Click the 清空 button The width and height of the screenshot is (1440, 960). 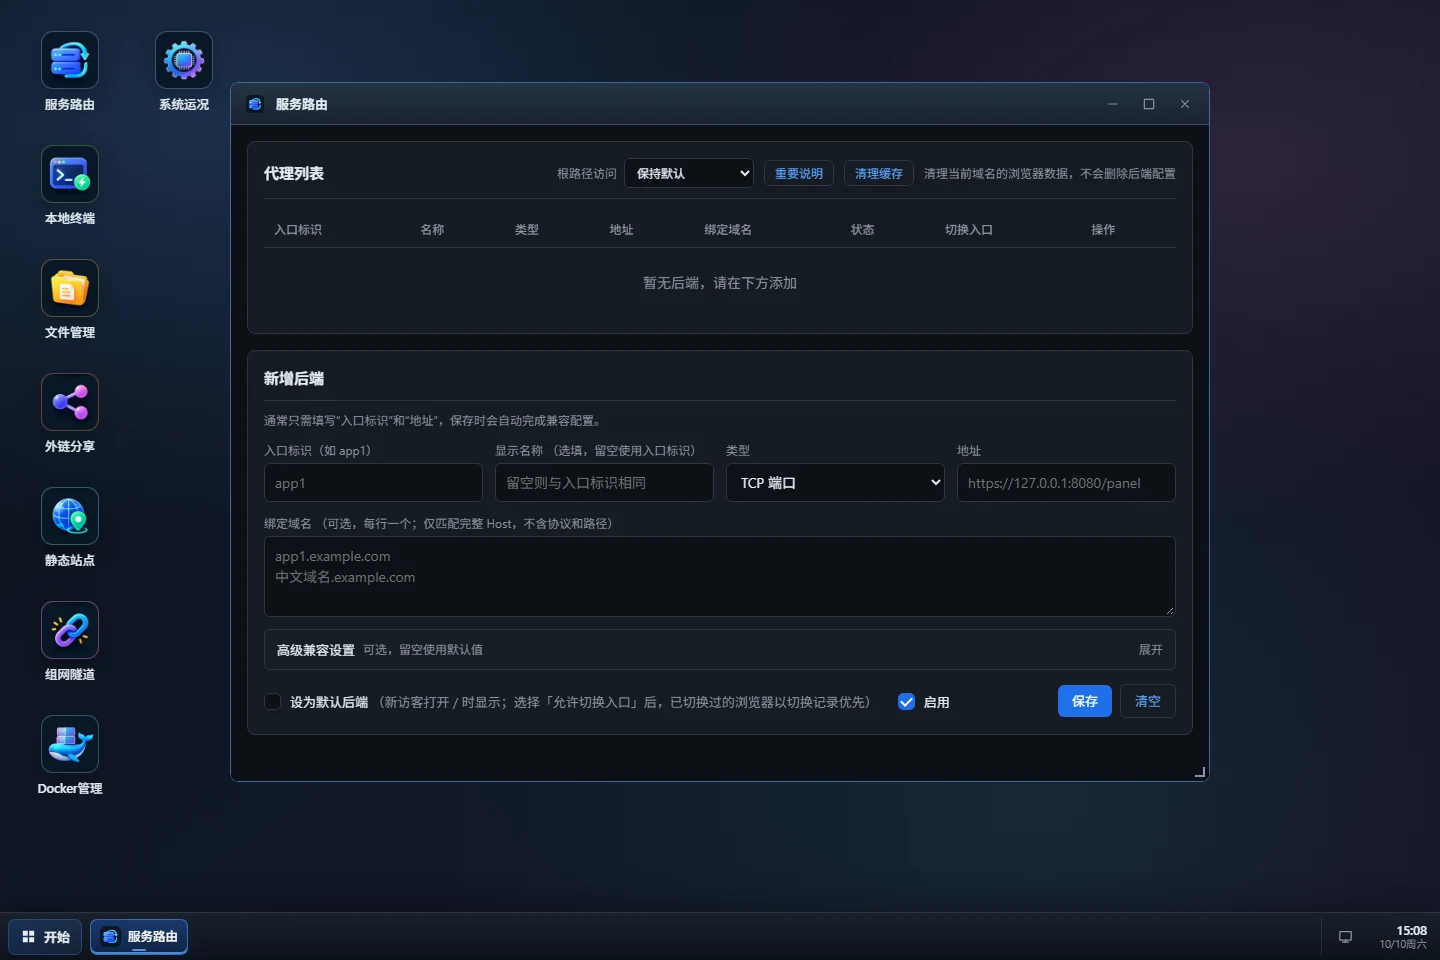(1148, 701)
